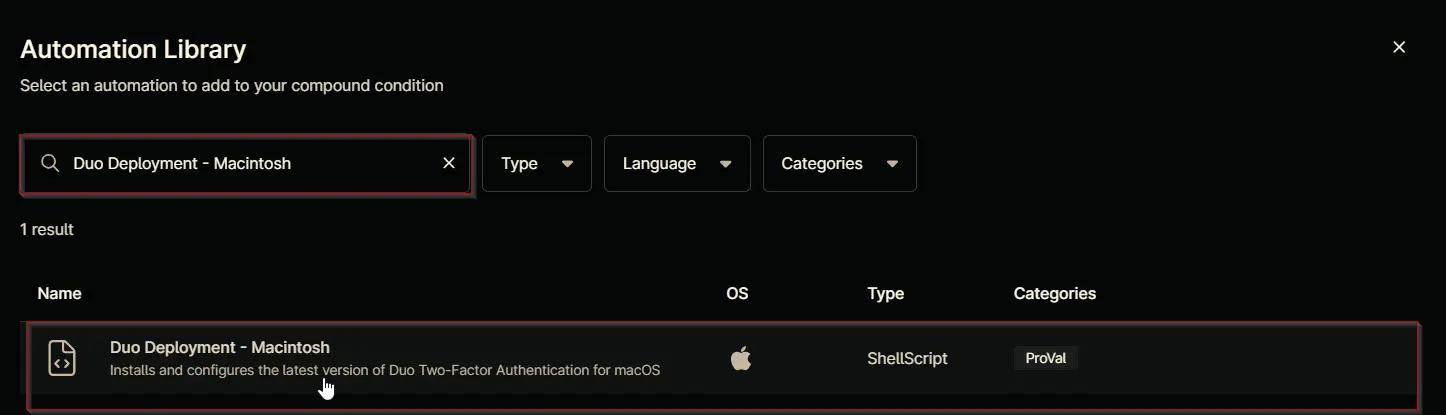Open the Categories filter dropdown
Image resolution: width=1446 pixels, height=415 pixels.
pos(840,163)
